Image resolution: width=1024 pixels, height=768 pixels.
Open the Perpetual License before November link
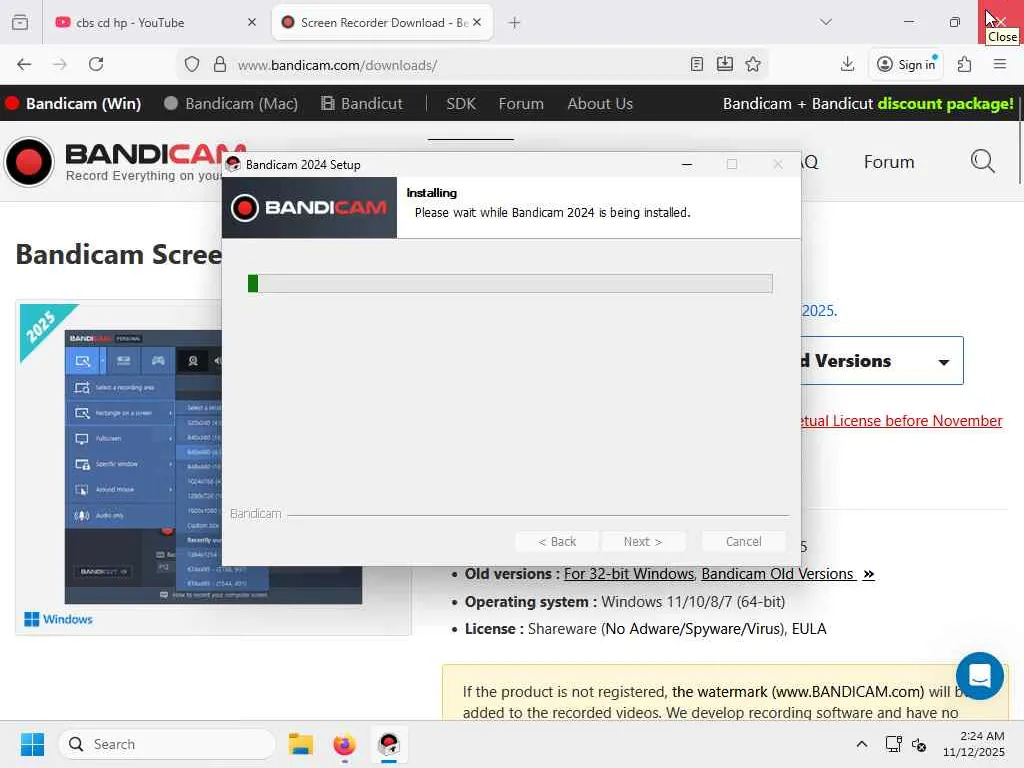901,421
